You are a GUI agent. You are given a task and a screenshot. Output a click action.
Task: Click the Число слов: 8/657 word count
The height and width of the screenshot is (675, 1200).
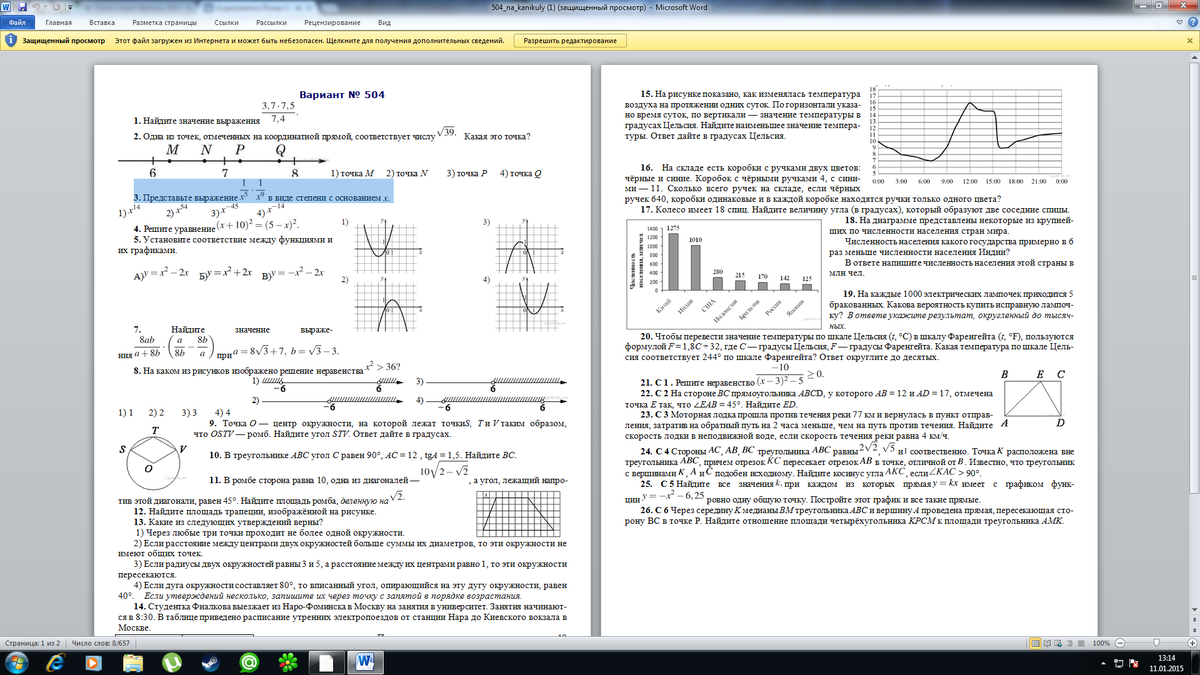[101, 643]
